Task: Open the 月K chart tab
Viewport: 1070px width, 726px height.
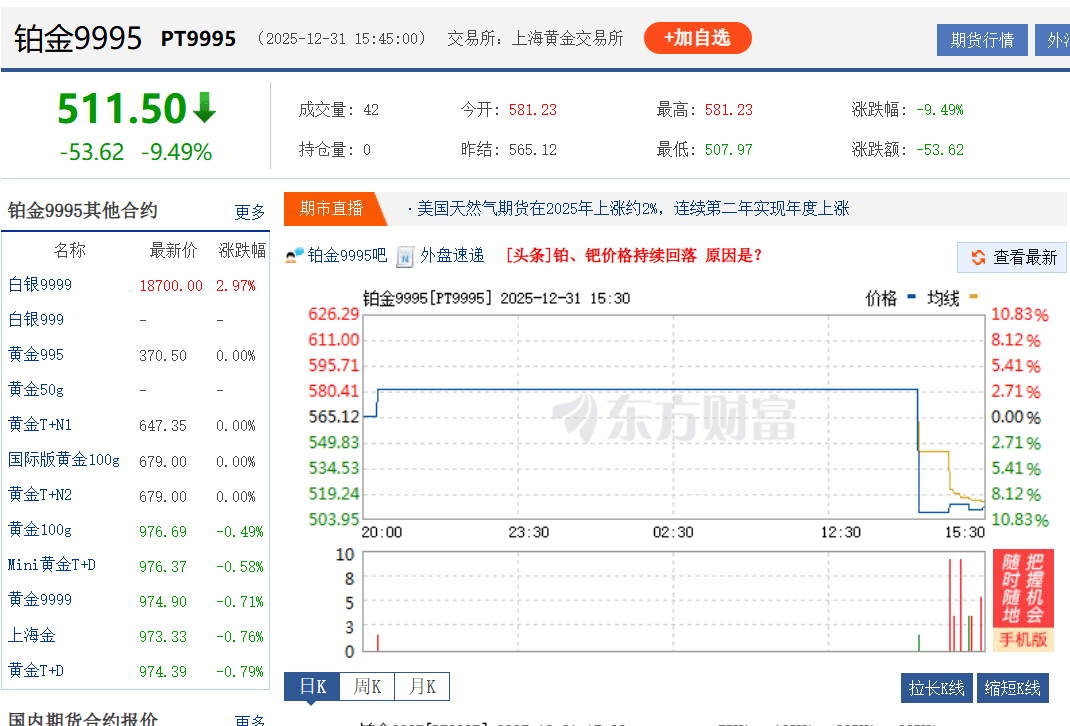Action: pos(421,687)
